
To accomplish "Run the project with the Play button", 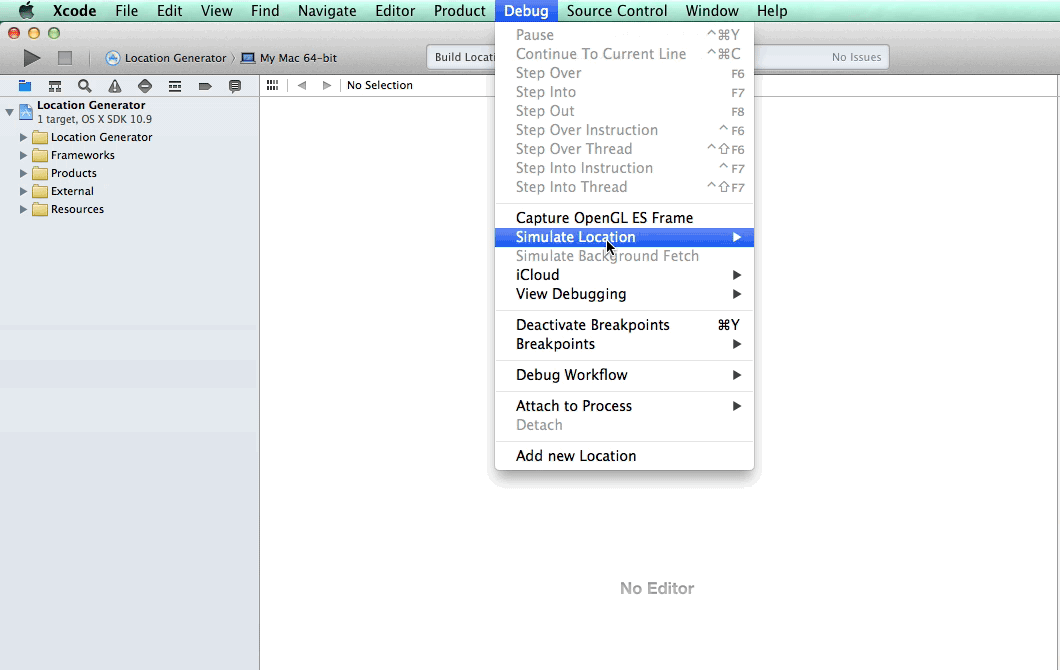I will [31, 58].
